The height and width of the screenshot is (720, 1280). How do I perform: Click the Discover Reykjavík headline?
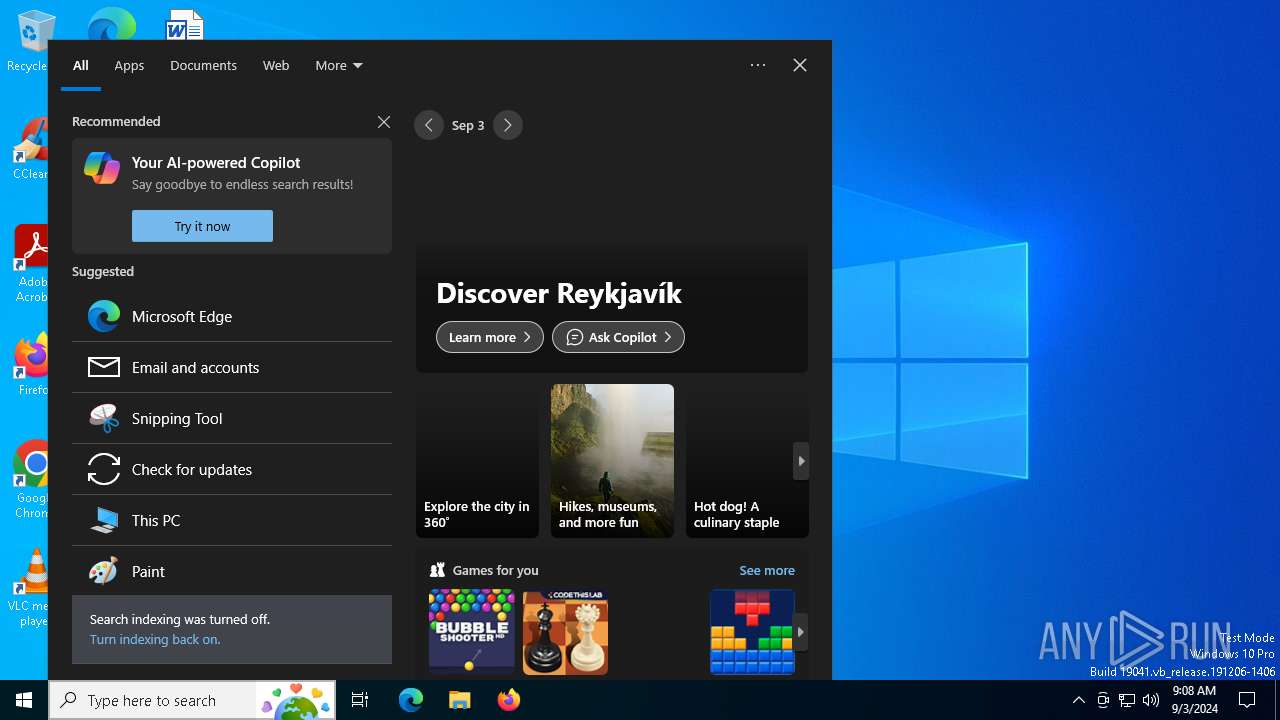click(x=559, y=293)
